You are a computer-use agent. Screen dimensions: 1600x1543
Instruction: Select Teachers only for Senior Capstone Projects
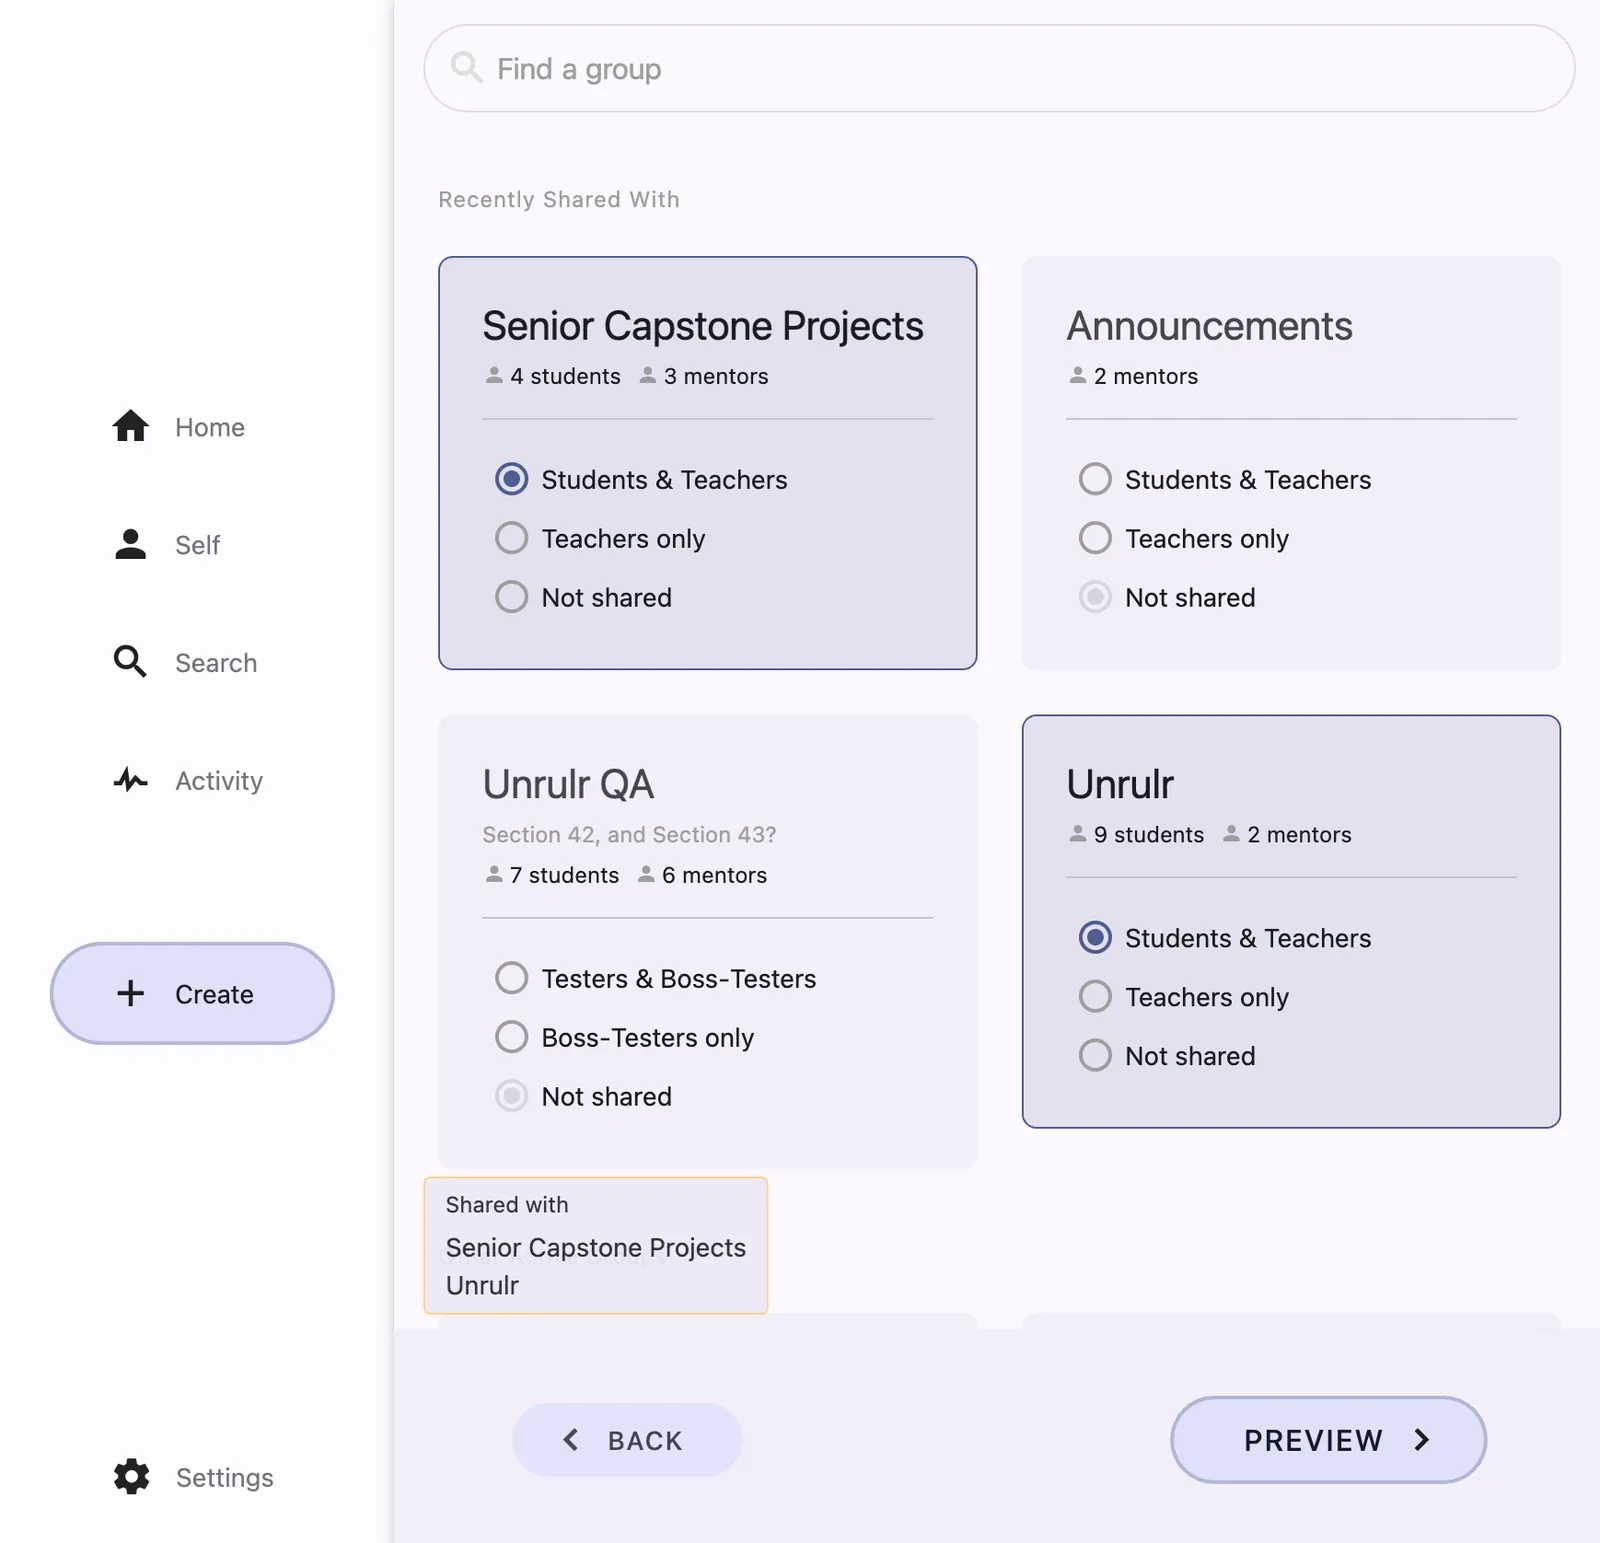[x=512, y=538]
